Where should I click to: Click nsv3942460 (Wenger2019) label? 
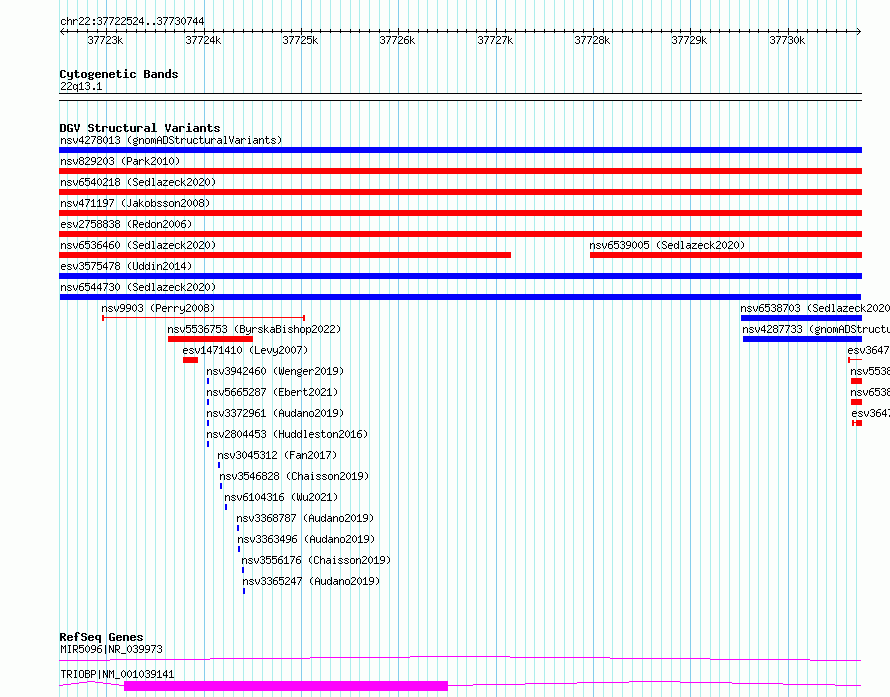275,371
